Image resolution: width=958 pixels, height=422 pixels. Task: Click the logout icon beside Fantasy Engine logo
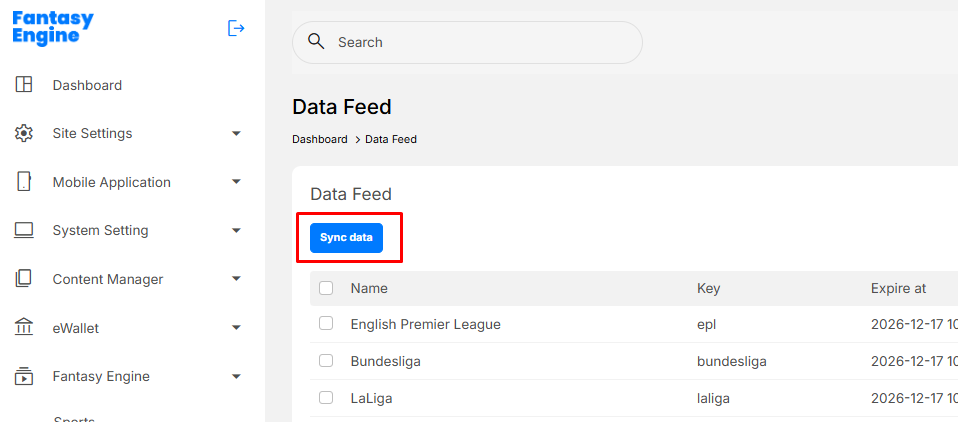(236, 28)
